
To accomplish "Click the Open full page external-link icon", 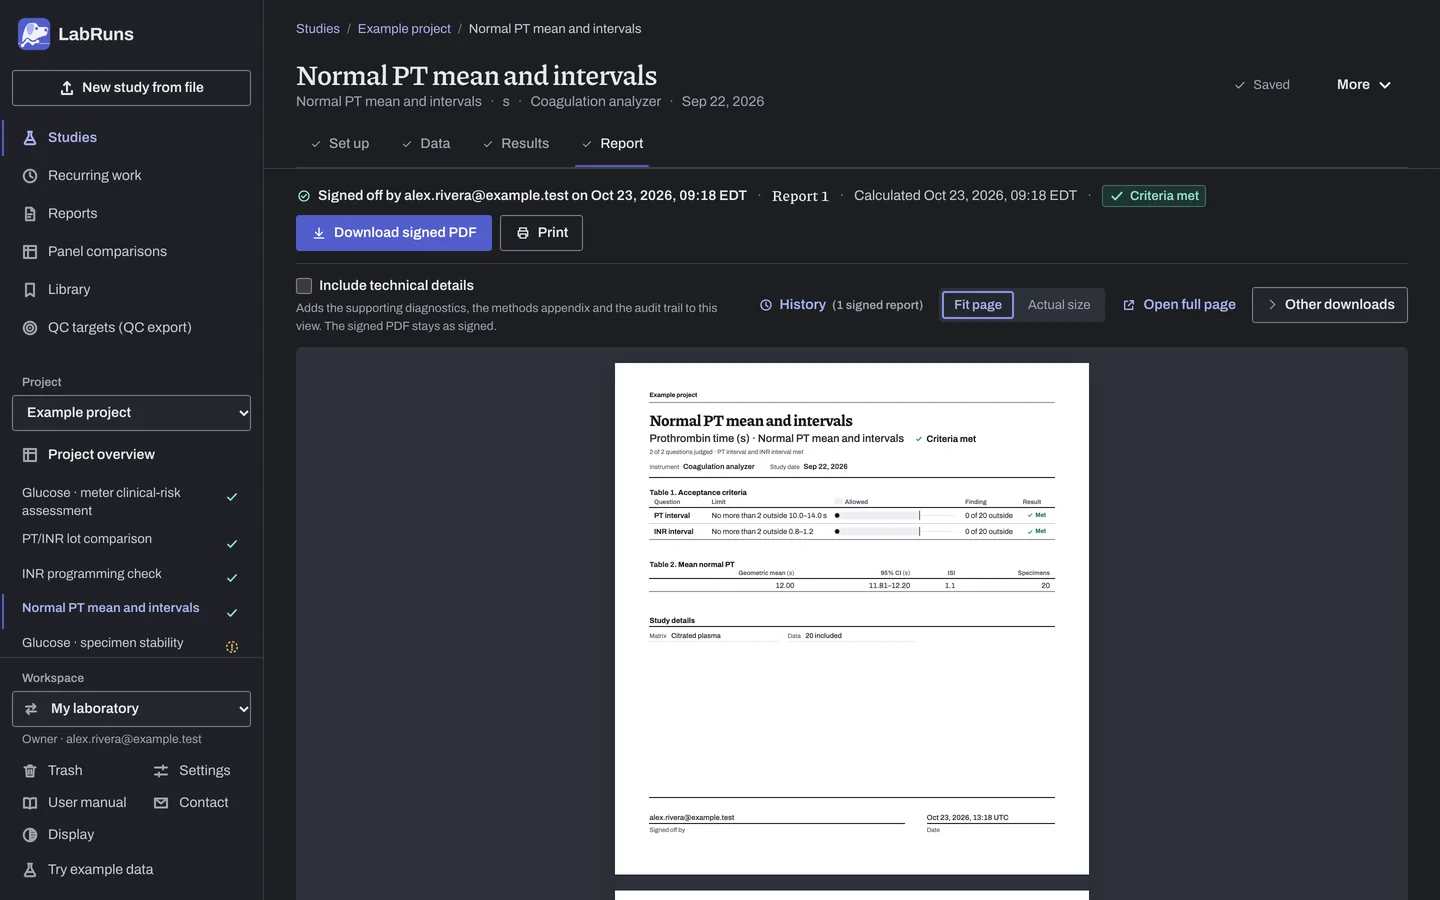I will 1129,305.
